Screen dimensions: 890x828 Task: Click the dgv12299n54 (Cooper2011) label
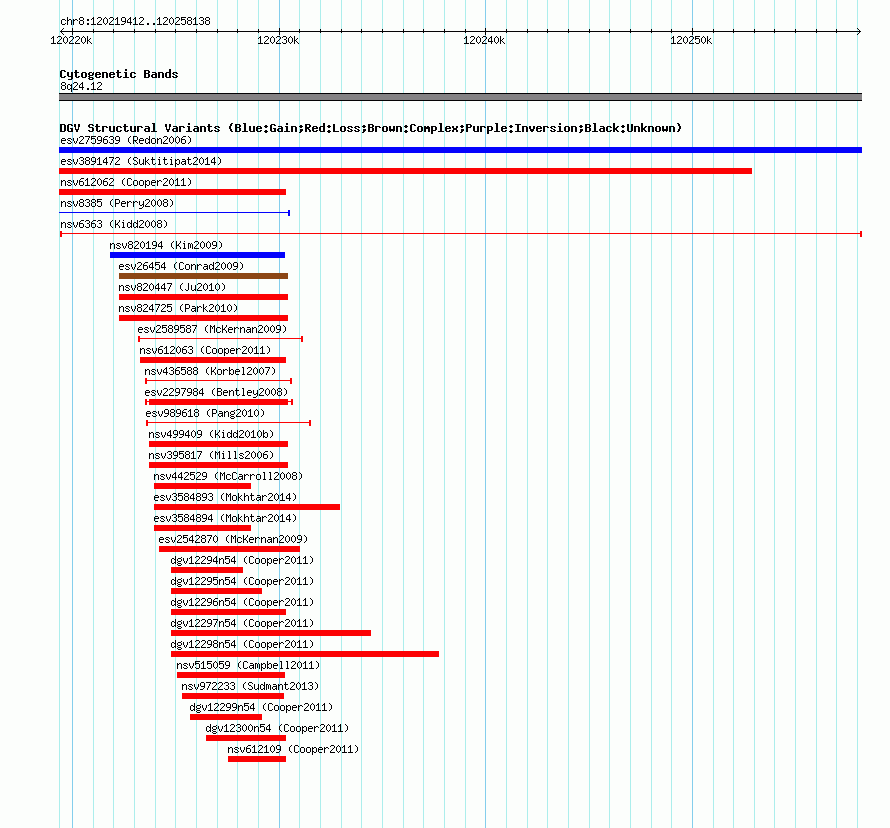[261, 707]
